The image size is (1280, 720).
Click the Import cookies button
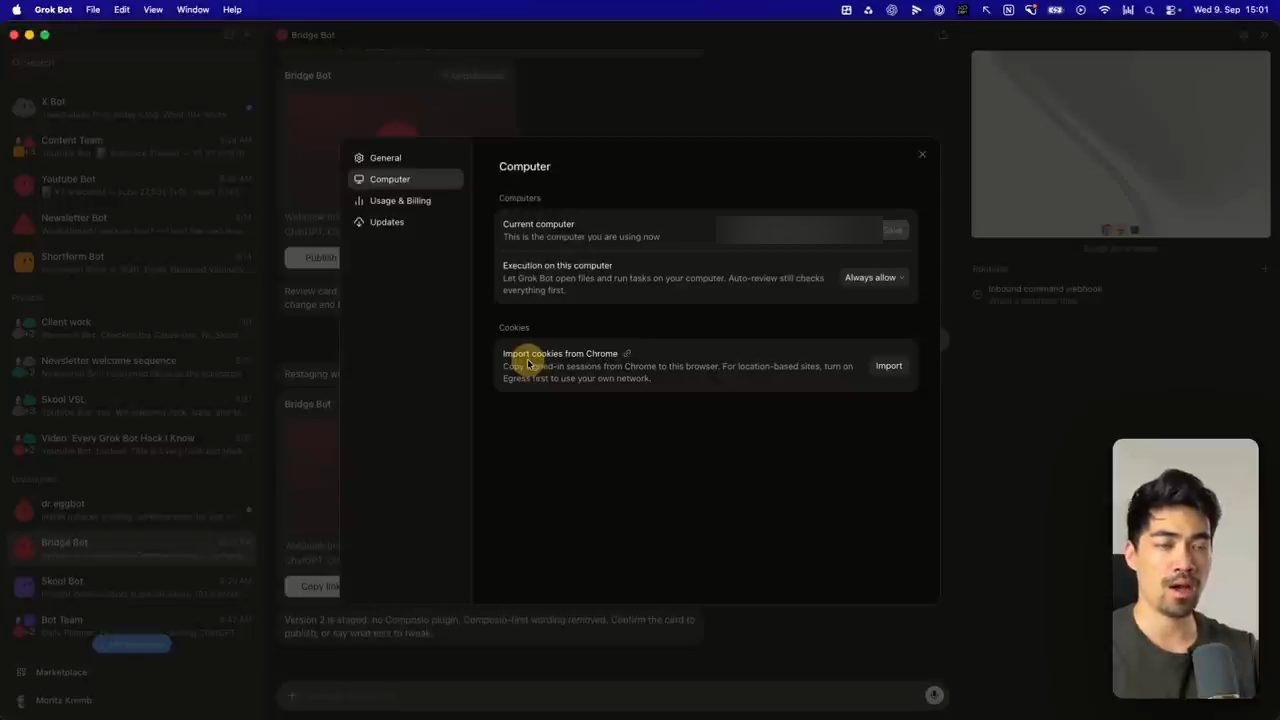[889, 366]
